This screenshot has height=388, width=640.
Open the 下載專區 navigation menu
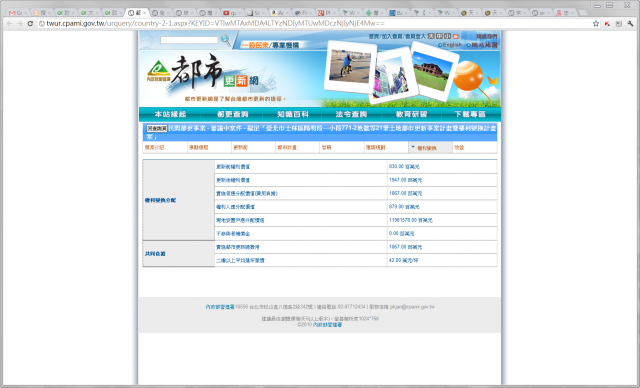coord(470,114)
